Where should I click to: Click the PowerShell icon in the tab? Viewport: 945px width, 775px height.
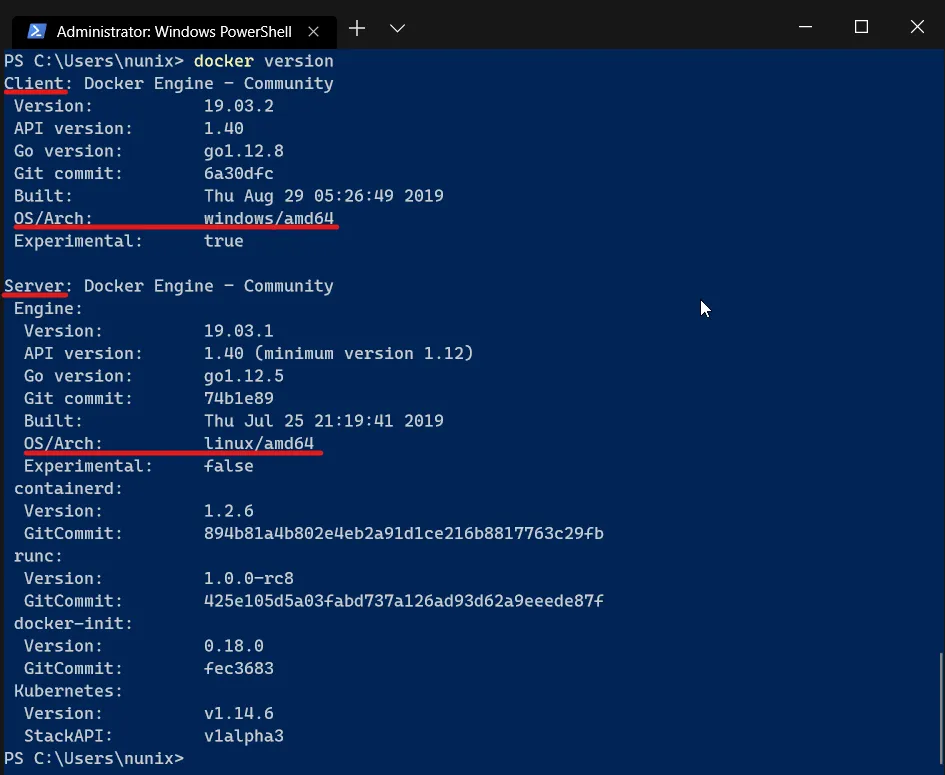pyautogui.click(x=36, y=30)
